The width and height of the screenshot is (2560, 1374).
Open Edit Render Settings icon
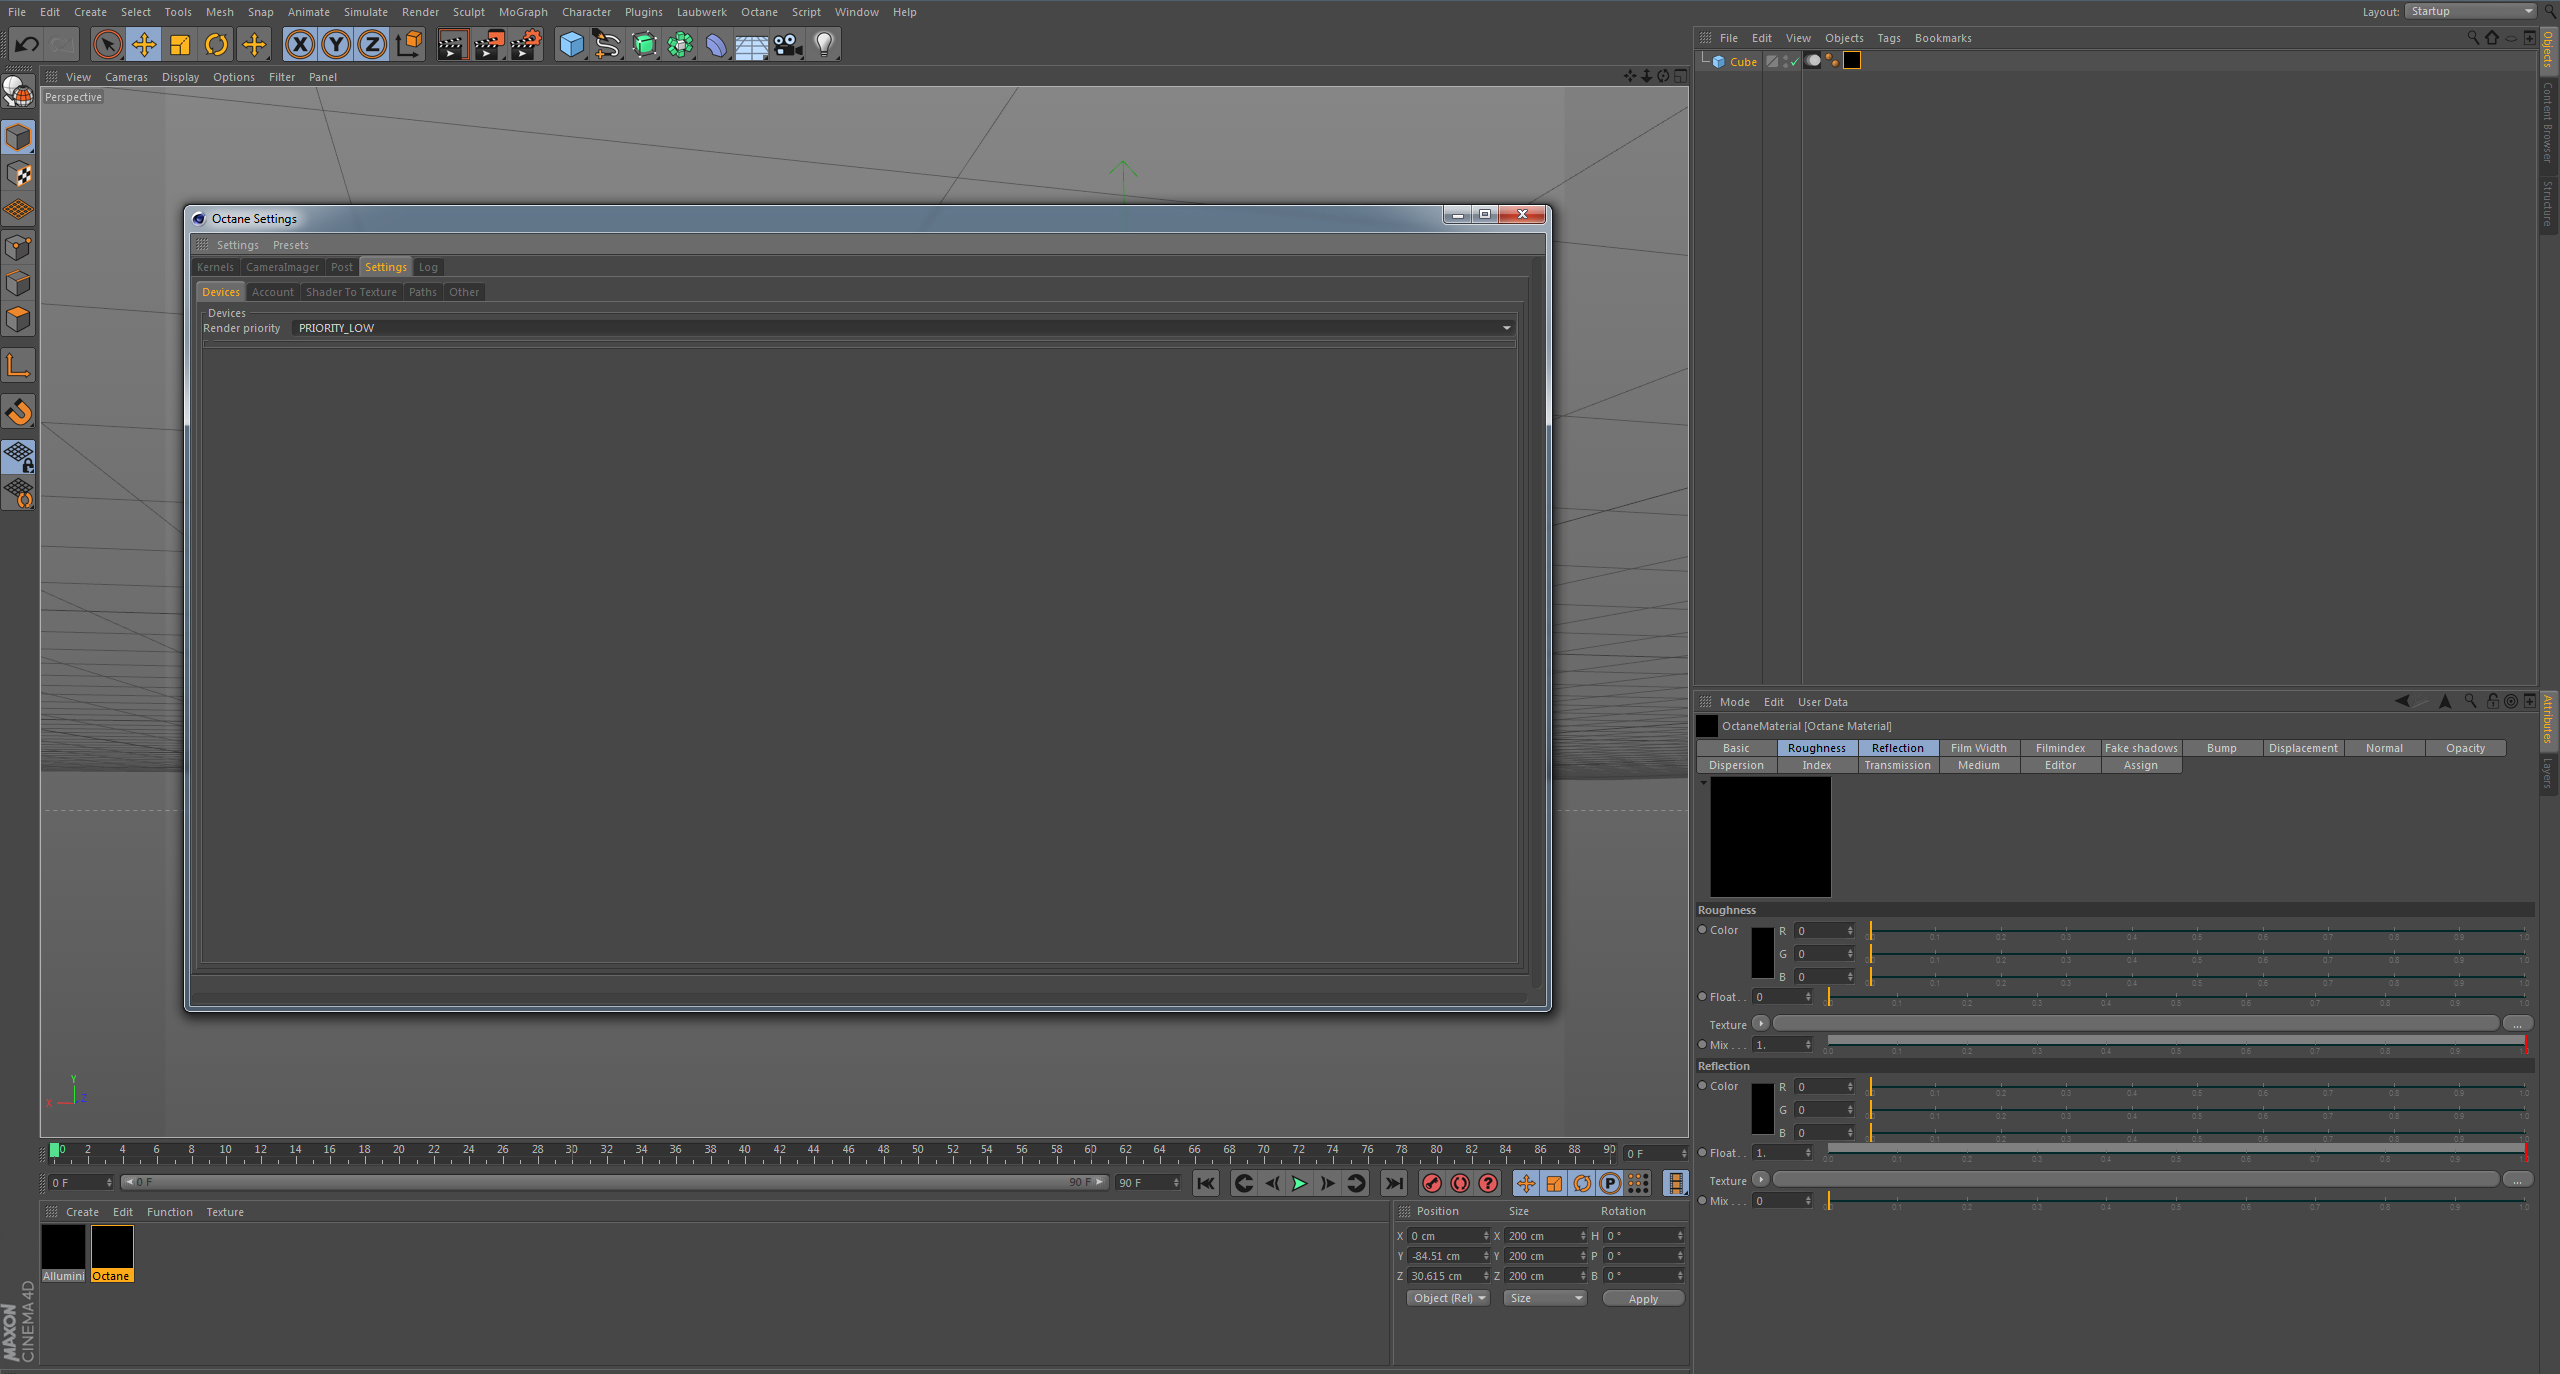(526, 45)
